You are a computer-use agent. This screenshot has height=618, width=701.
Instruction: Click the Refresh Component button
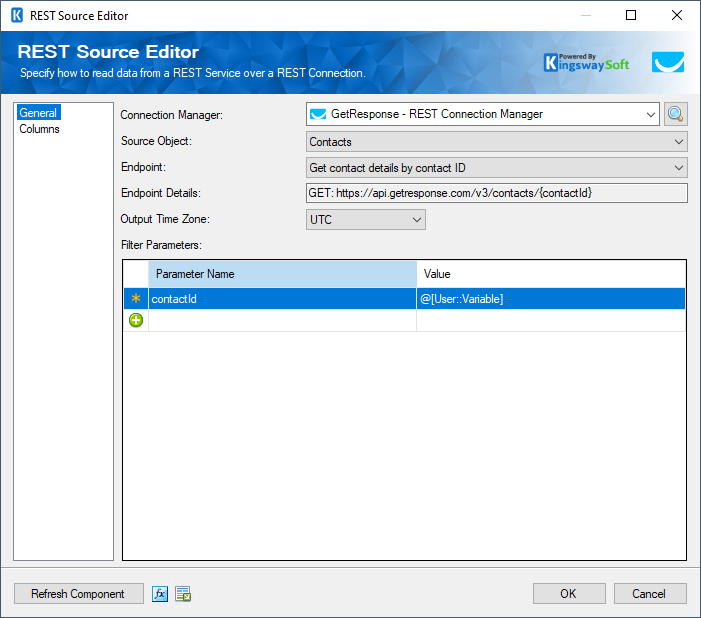pos(79,594)
